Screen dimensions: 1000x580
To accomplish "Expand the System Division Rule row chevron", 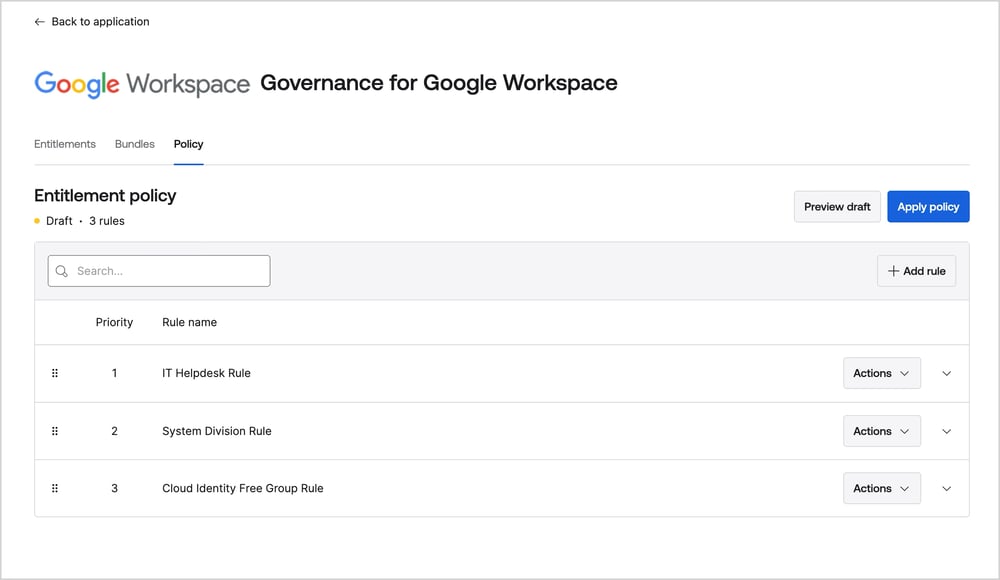I will click(x=946, y=431).
